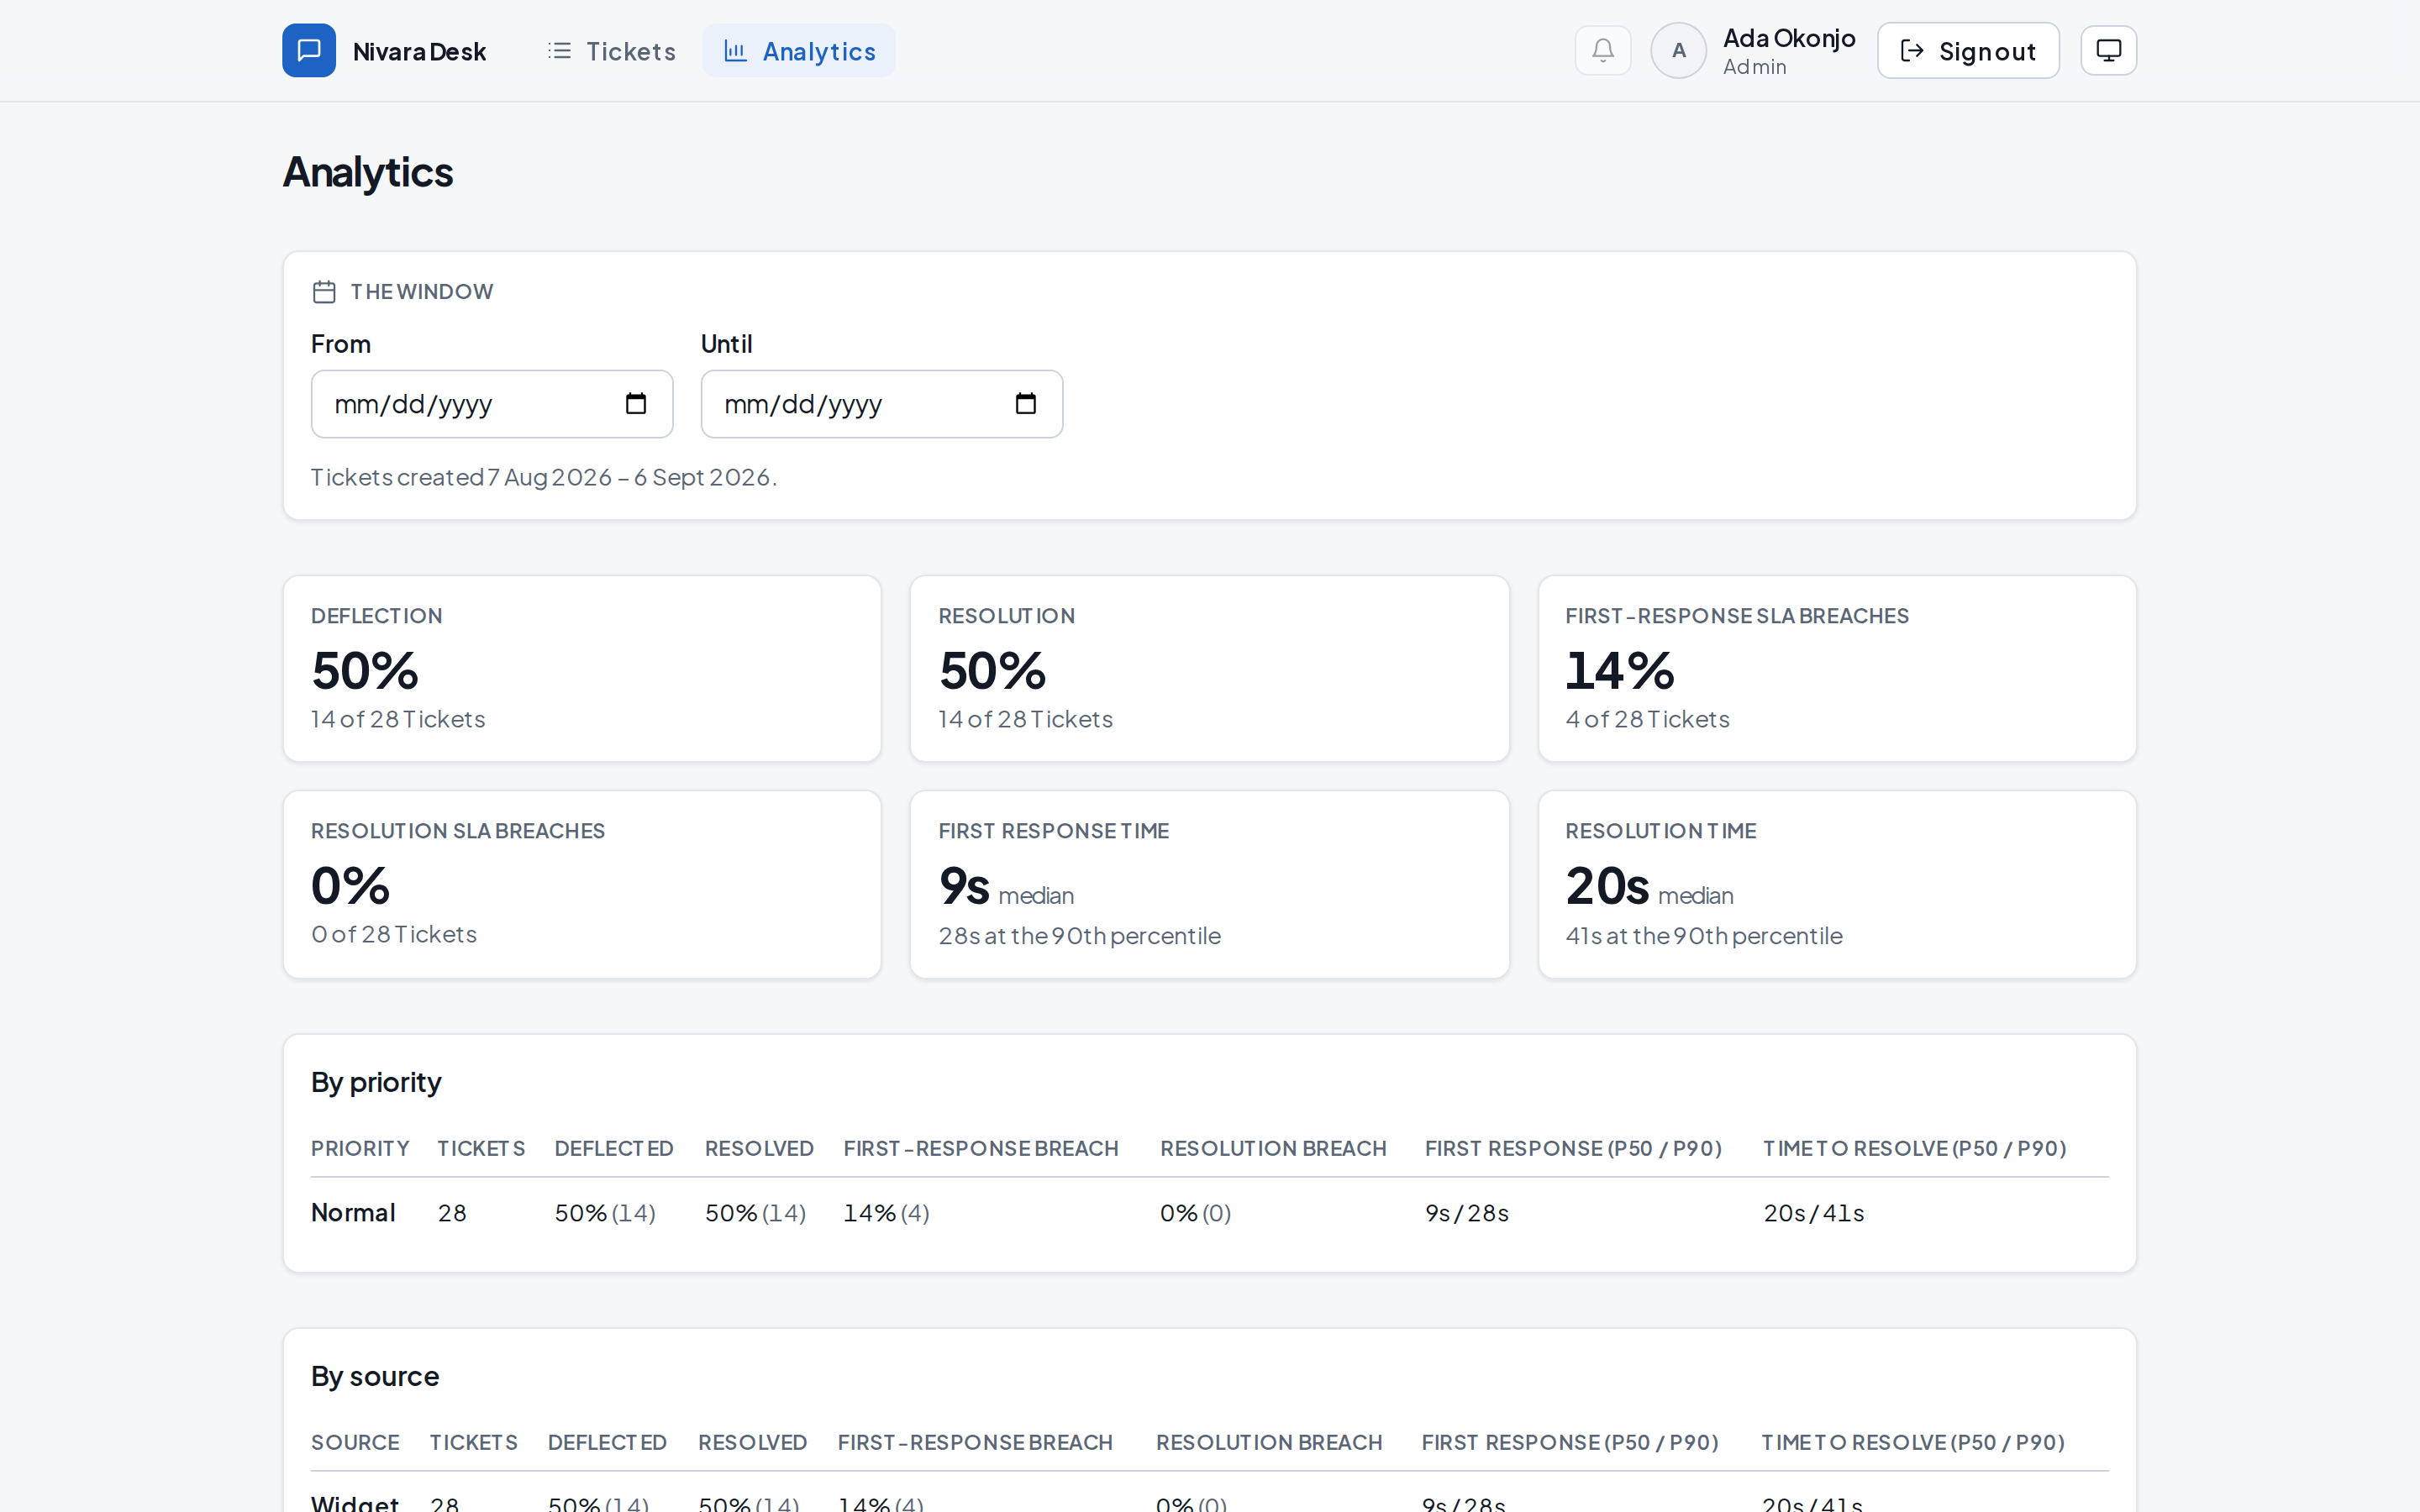Click the '41s at the 90th percentile' text
2420x1512 pixels.
click(x=1704, y=936)
